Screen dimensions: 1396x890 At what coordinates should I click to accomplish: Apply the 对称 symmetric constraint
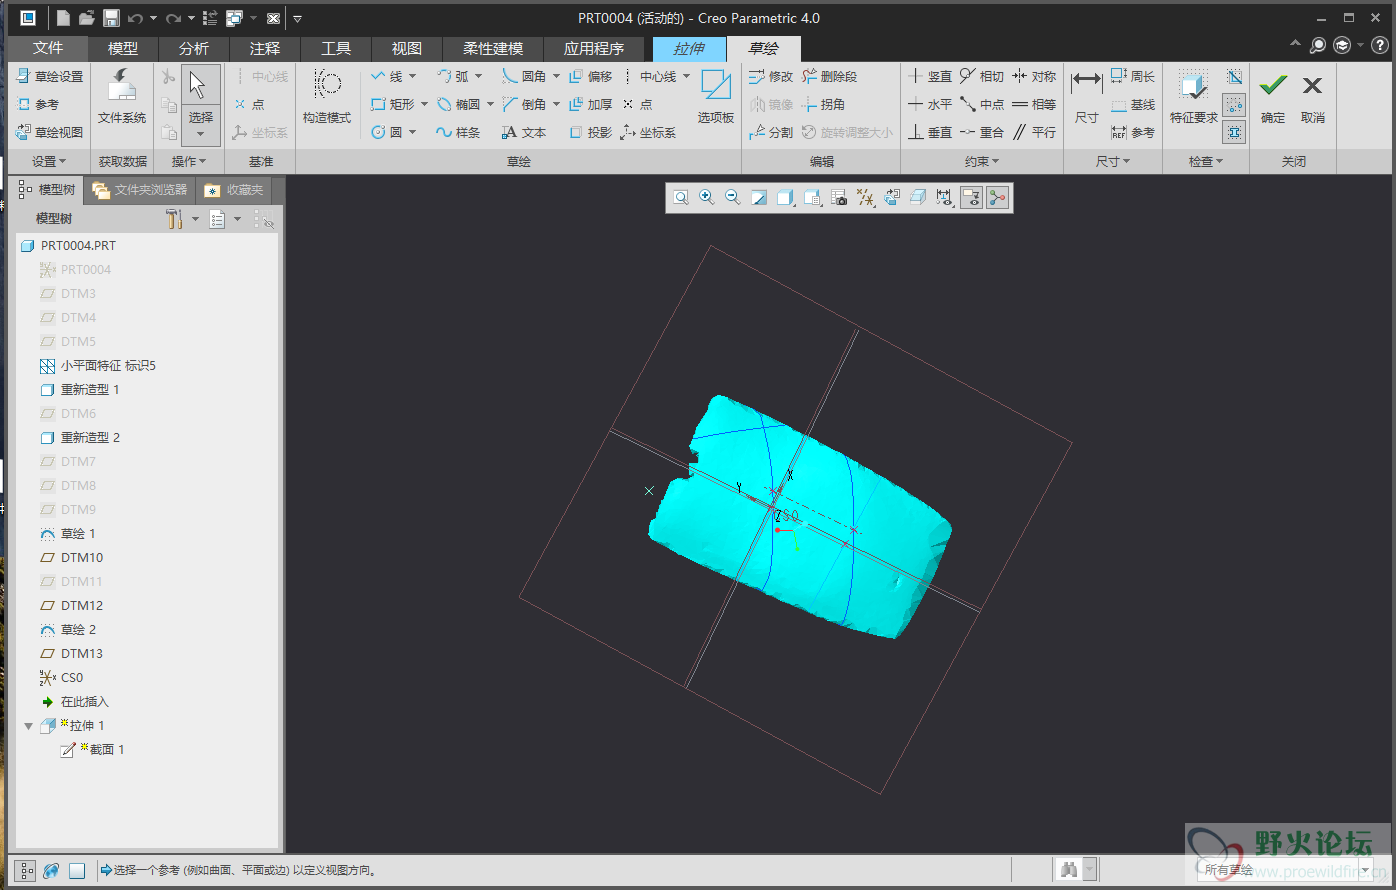pos(1034,76)
